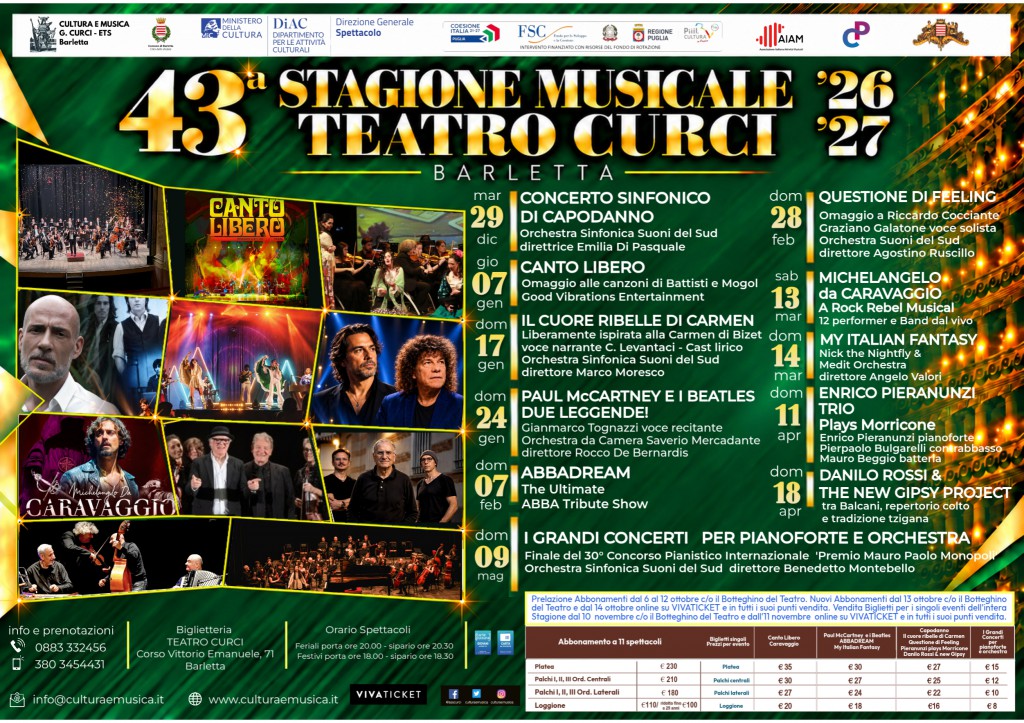Click the Direzione Generale Spettacolo text
The image size is (1024, 723).
[374, 27]
